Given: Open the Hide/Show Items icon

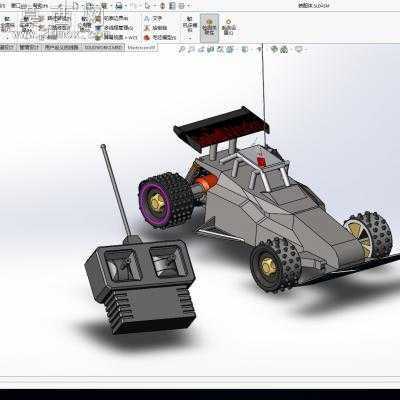Looking at the screenshot, I should pyautogui.click(x=260, y=50).
